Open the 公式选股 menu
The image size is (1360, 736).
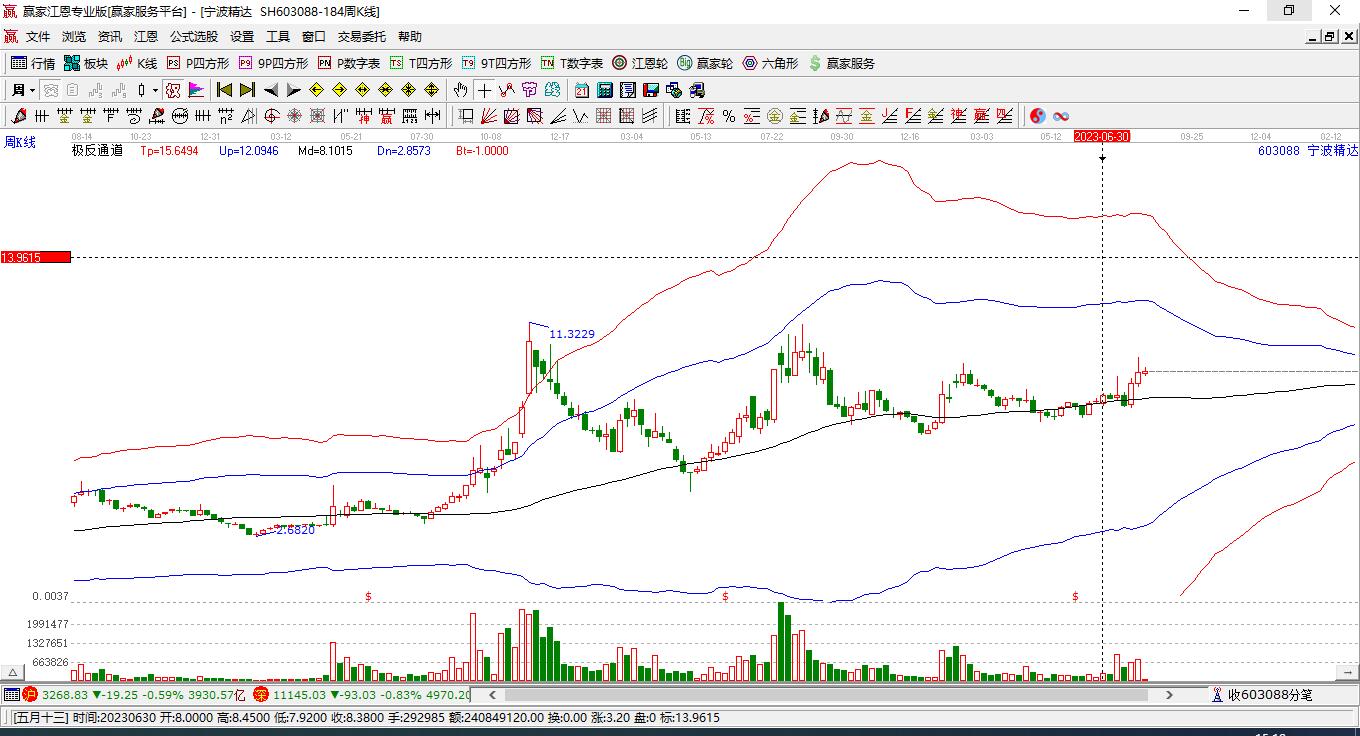(193, 37)
